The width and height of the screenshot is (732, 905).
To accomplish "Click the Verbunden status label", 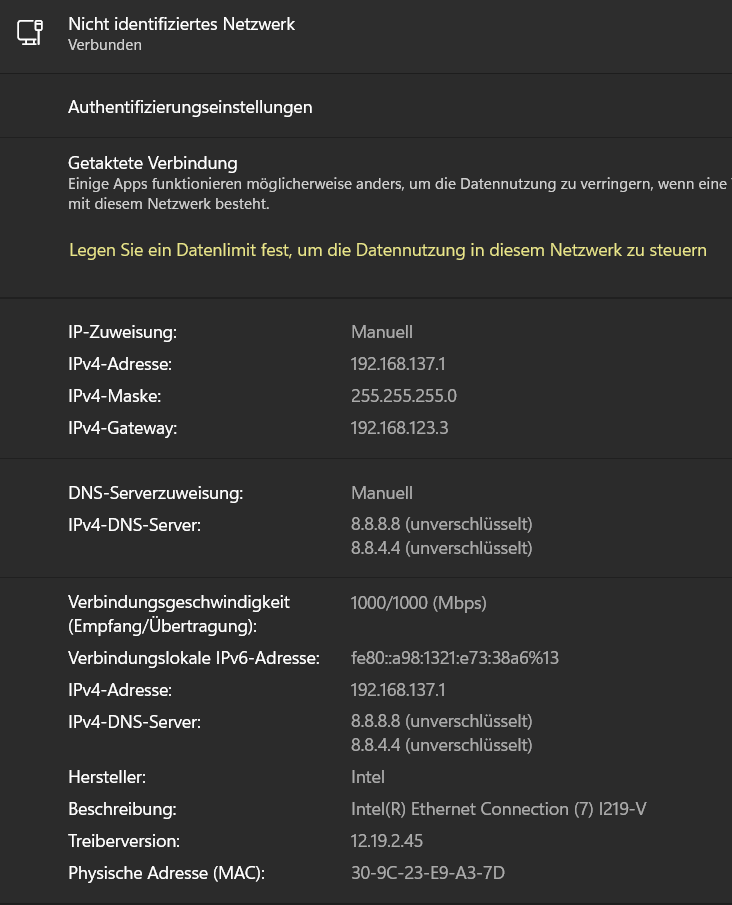I will pos(94,45).
